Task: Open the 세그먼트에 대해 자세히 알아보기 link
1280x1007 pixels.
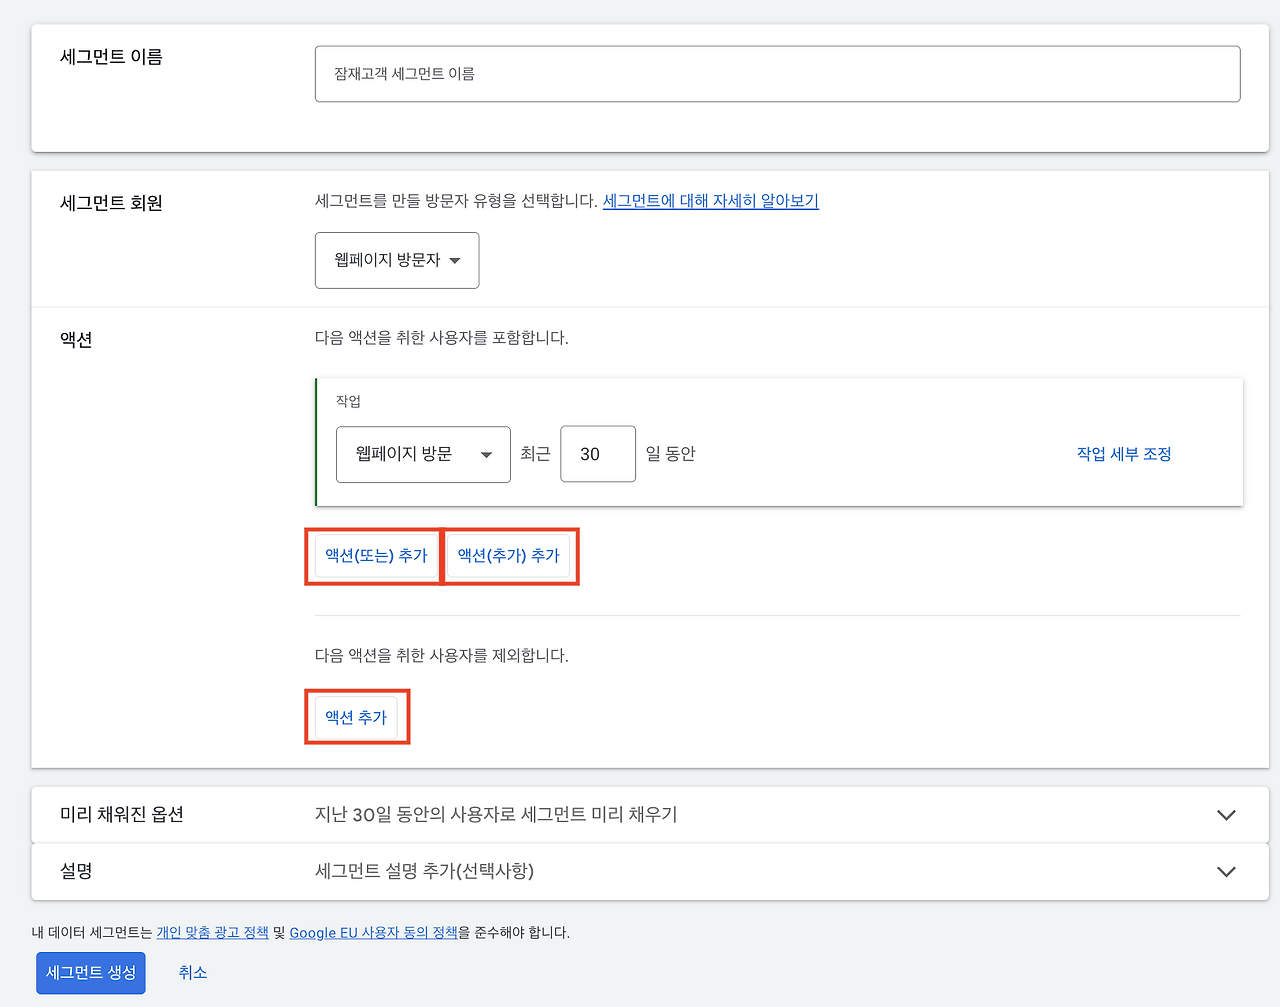Action: pyautogui.click(x=710, y=201)
